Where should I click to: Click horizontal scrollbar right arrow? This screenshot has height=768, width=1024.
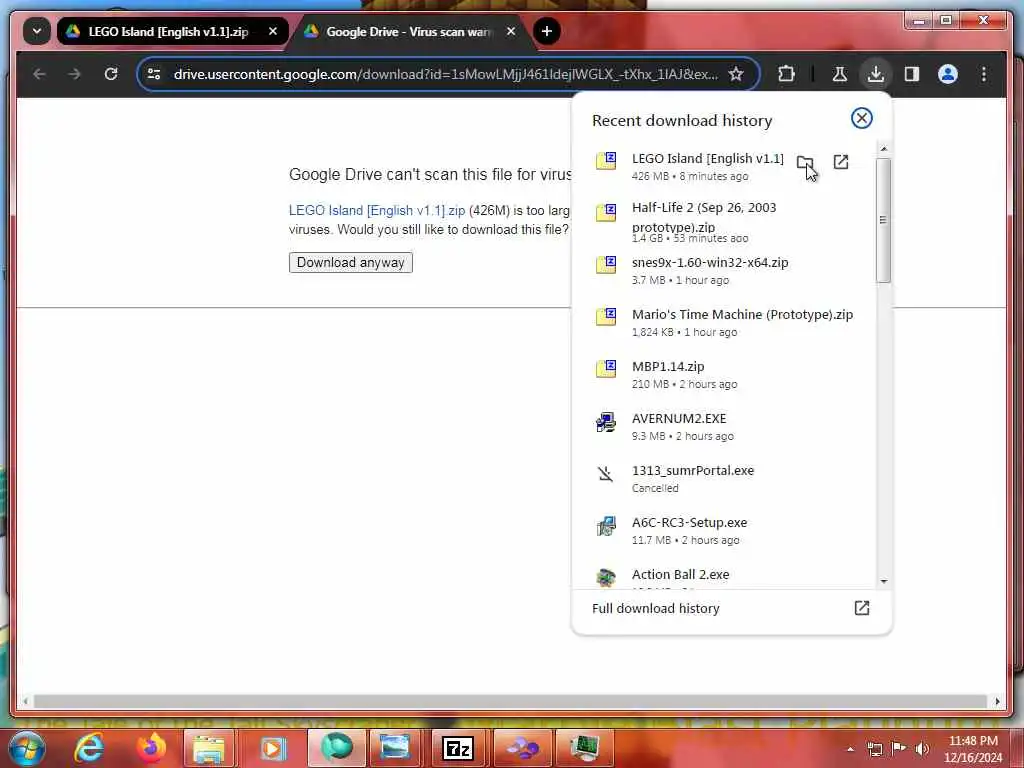997,701
